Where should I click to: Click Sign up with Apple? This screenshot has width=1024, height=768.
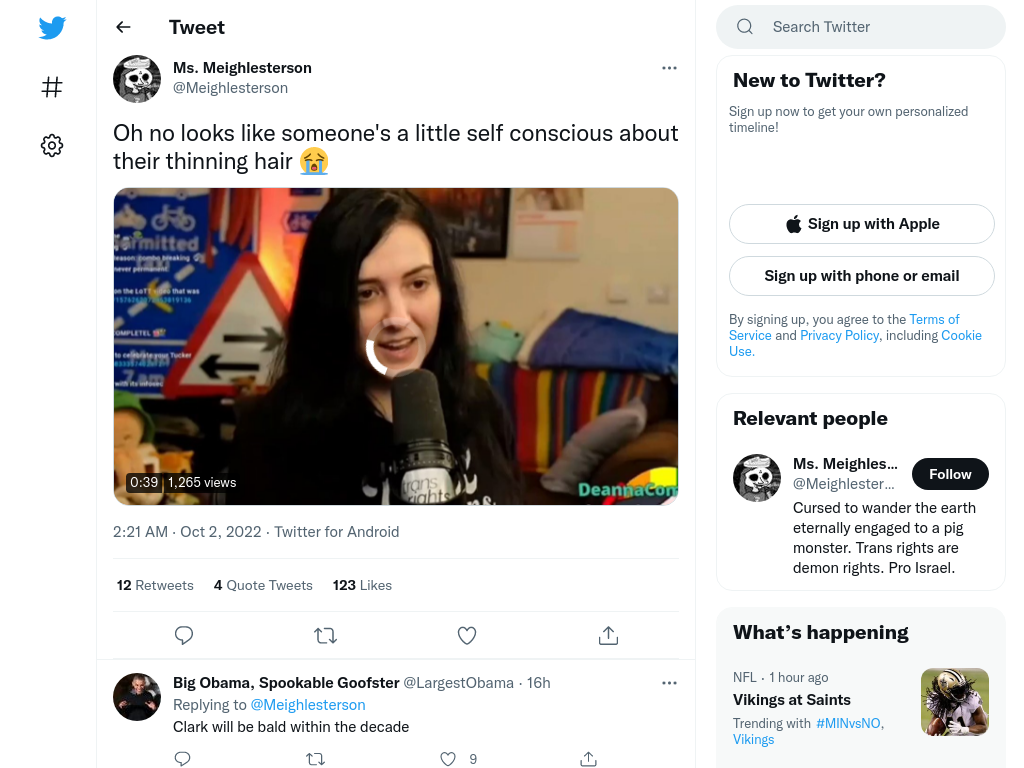[861, 224]
